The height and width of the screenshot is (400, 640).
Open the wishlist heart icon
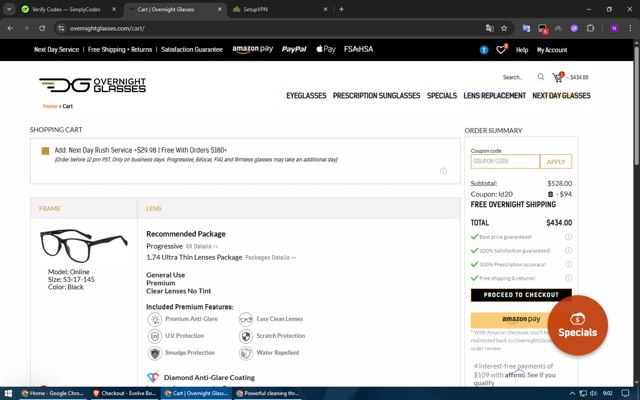point(501,50)
